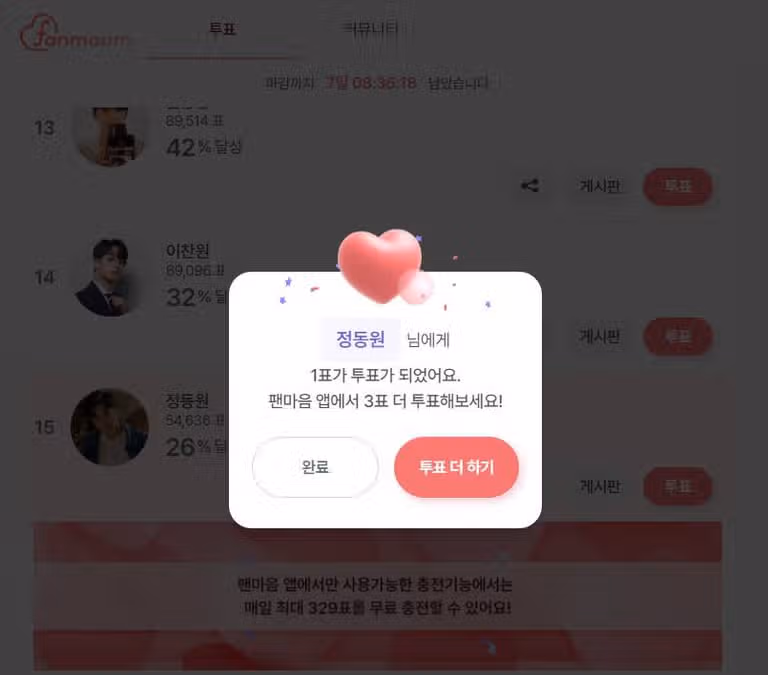Click 투표 더 하기 button
Image resolution: width=768 pixels, height=675 pixels.
456,467
